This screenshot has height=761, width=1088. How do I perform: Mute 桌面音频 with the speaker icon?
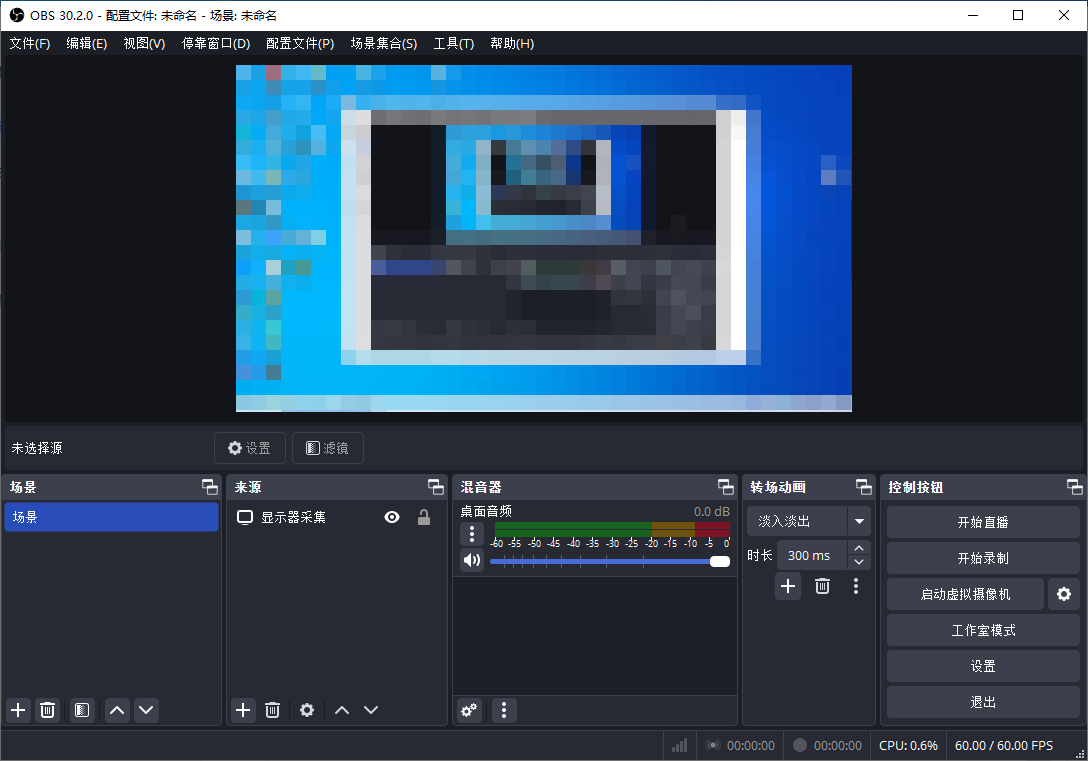[x=471, y=560]
